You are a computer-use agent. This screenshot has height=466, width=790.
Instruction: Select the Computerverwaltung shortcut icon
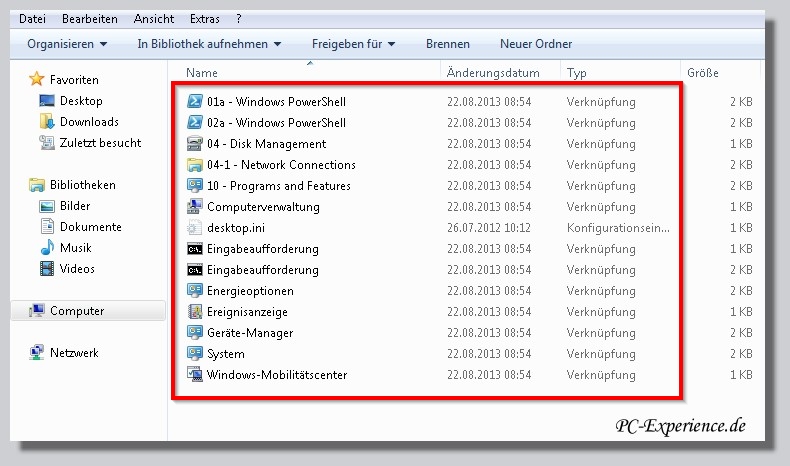pyautogui.click(x=195, y=207)
